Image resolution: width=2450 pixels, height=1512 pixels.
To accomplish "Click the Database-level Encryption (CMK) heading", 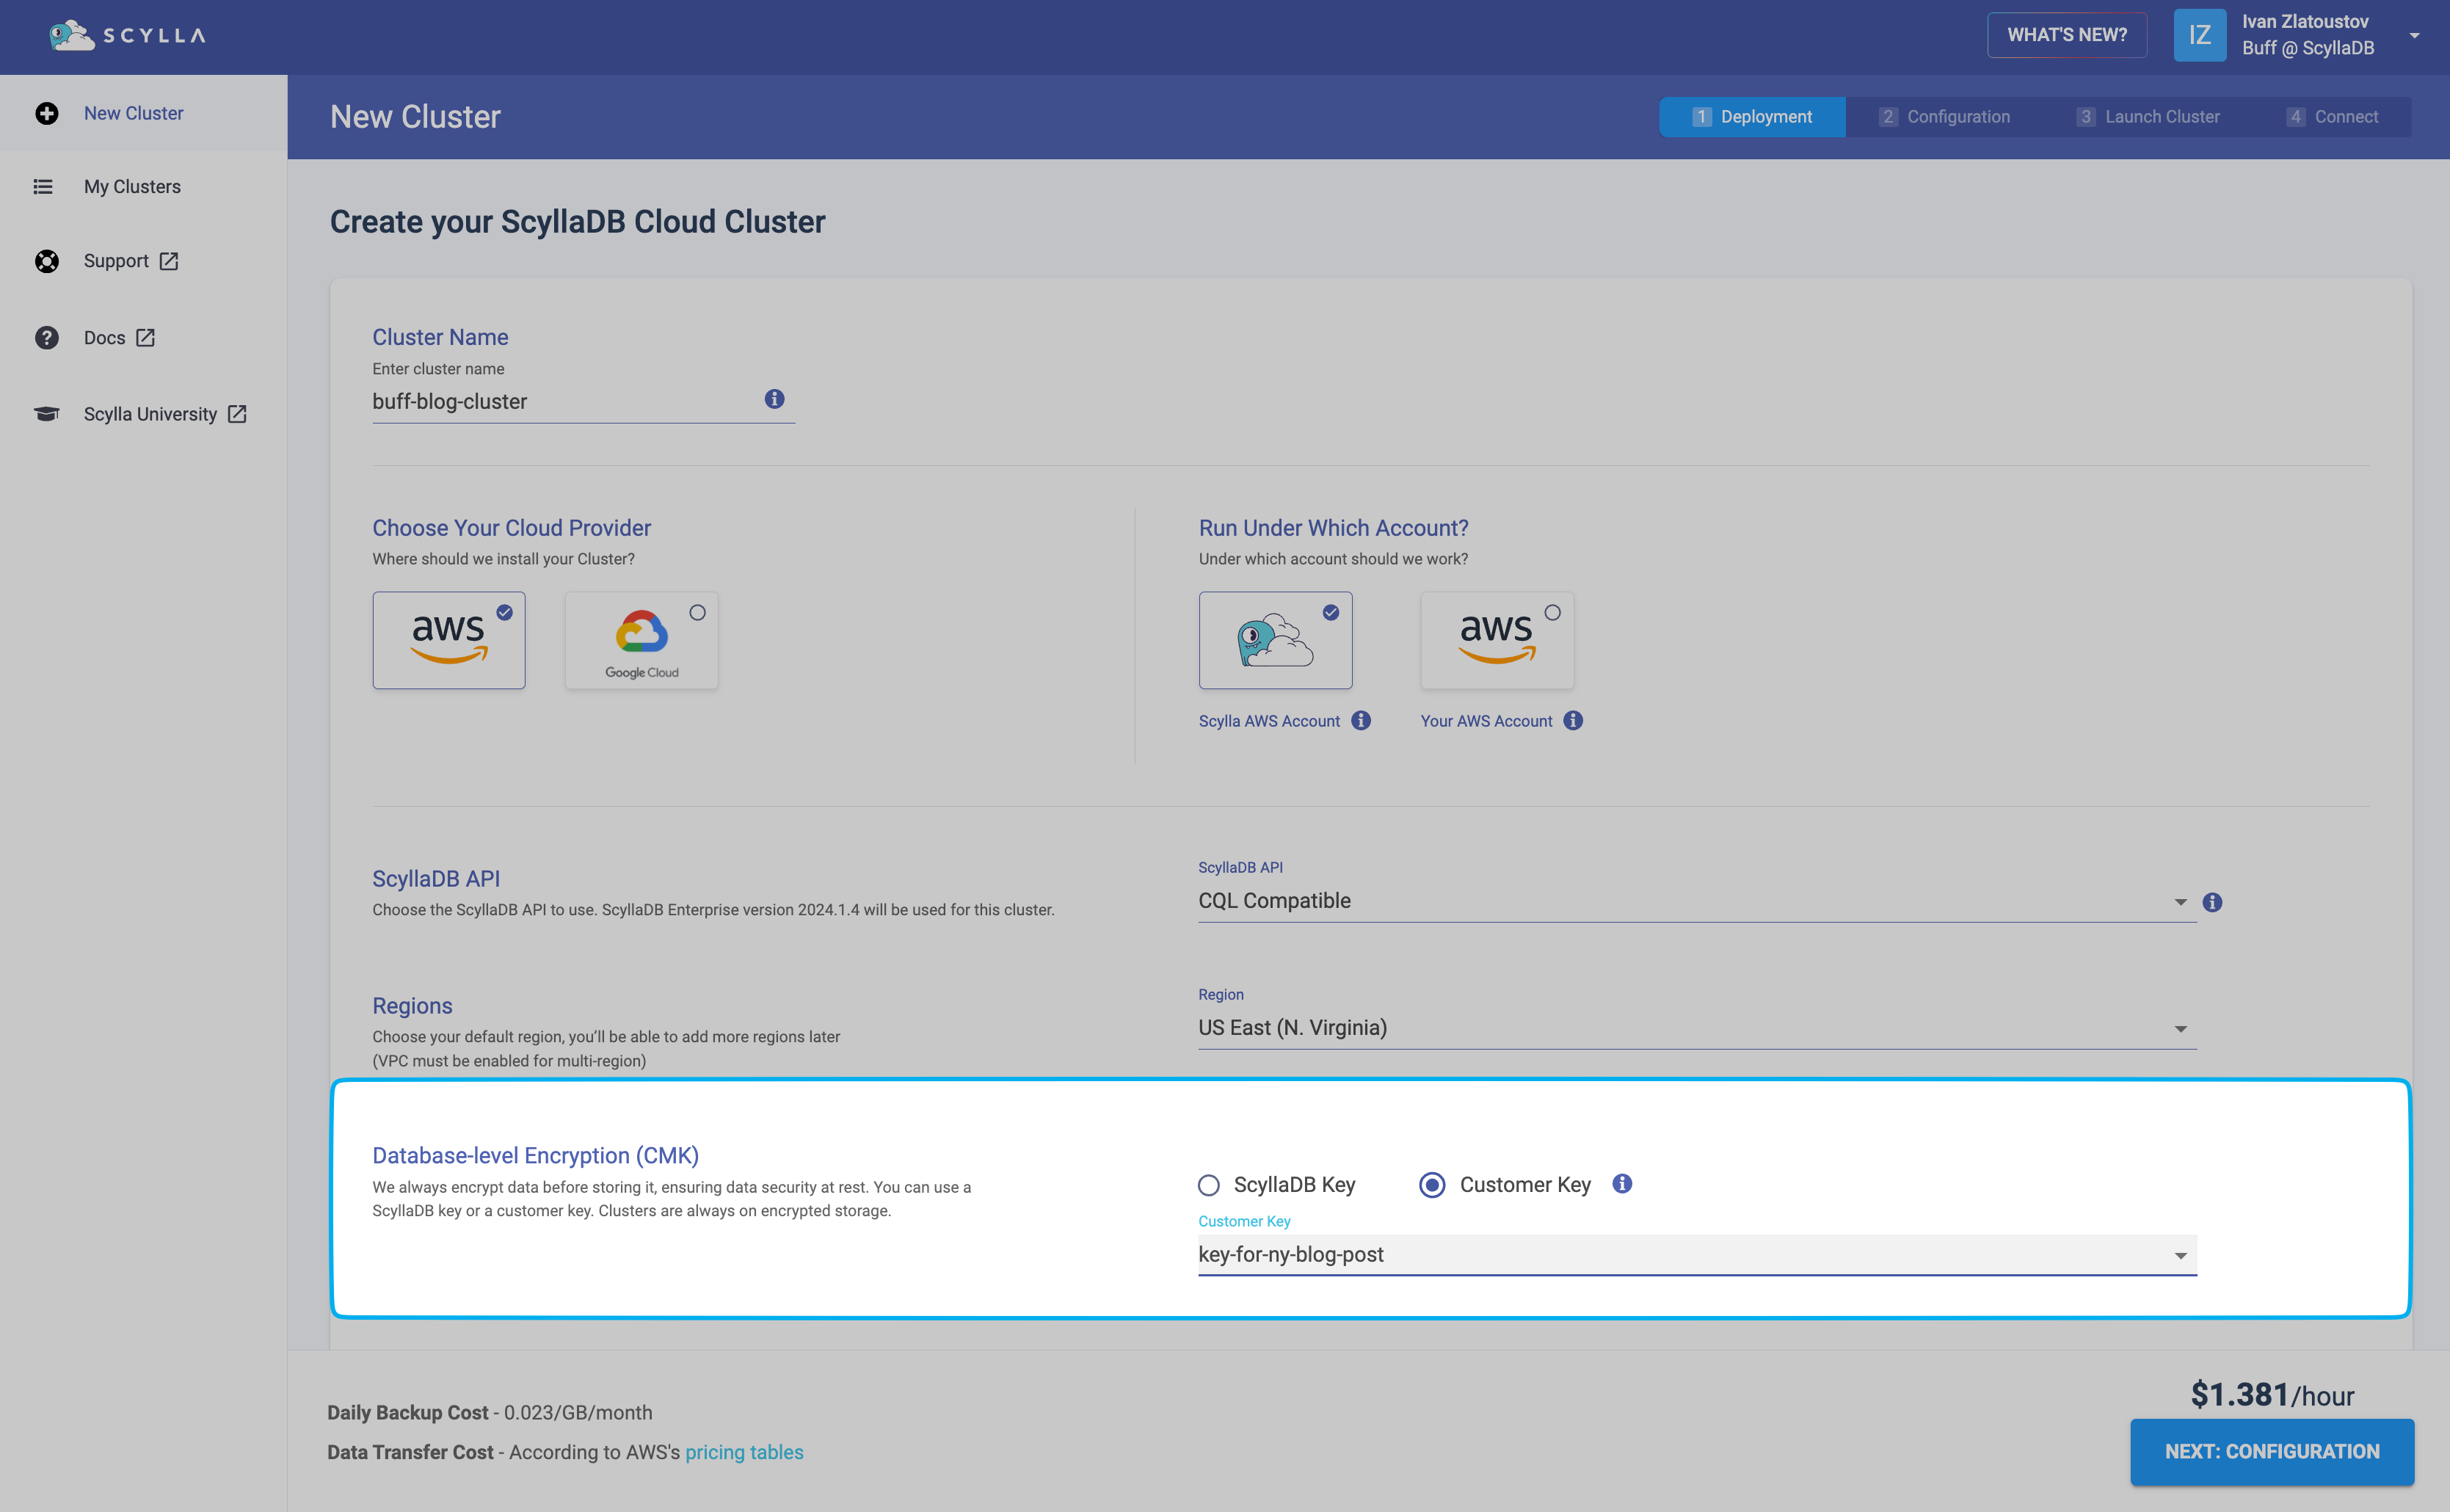I will point(536,1155).
